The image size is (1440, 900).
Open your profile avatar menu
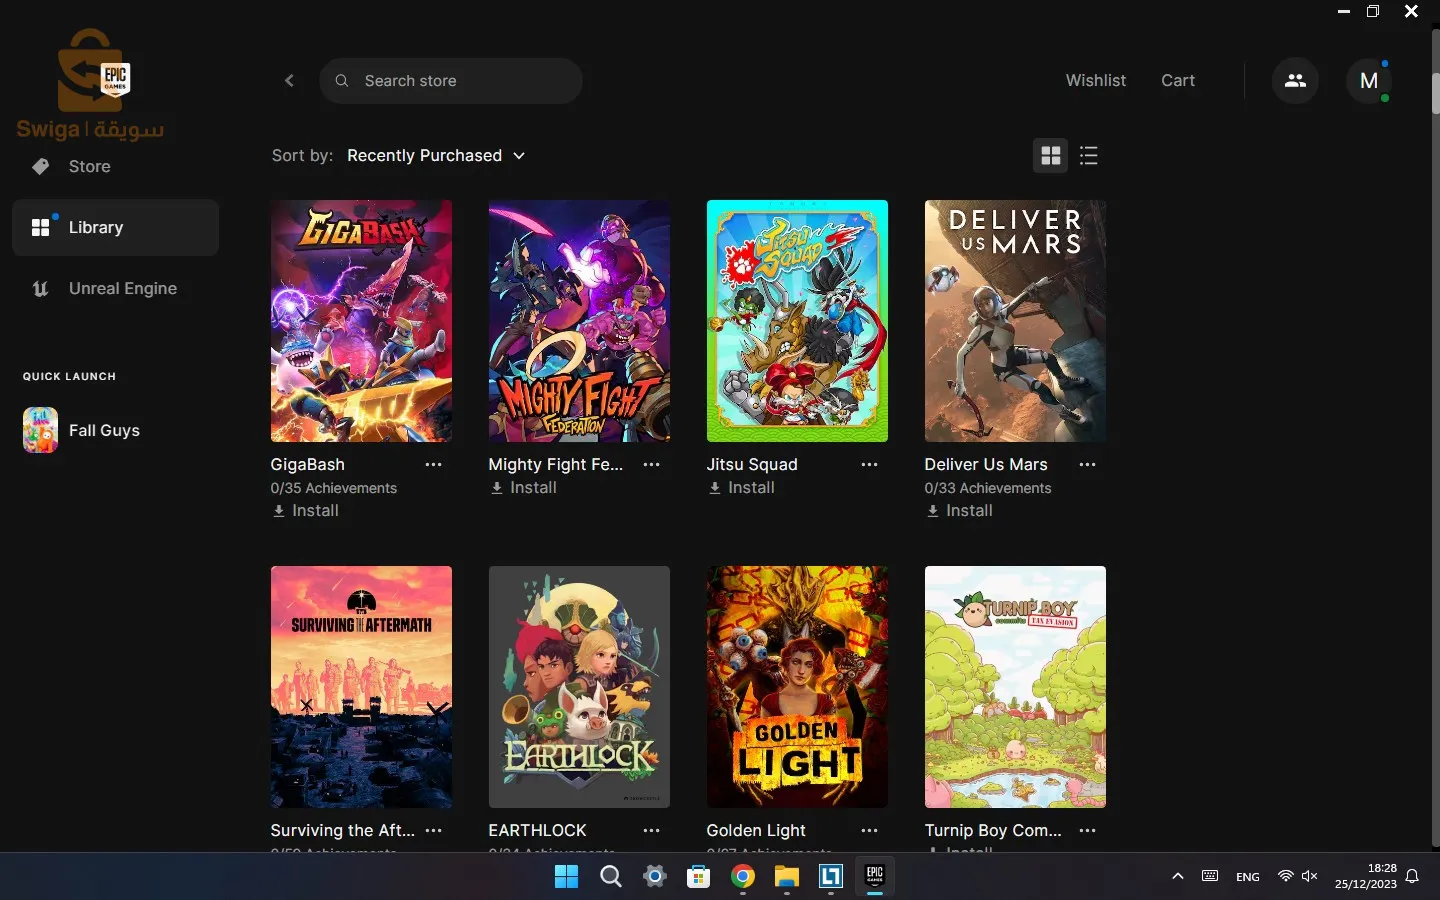tap(1369, 81)
